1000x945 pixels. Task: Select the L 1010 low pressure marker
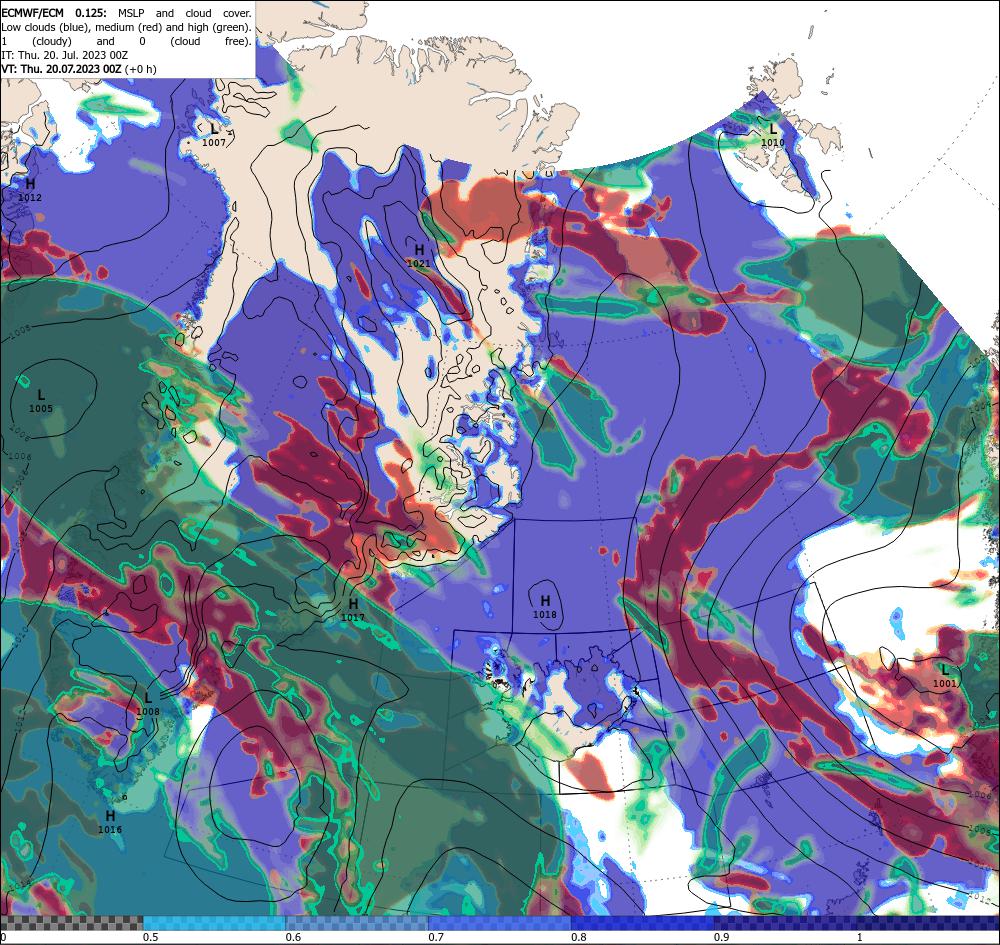[x=773, y=135]
